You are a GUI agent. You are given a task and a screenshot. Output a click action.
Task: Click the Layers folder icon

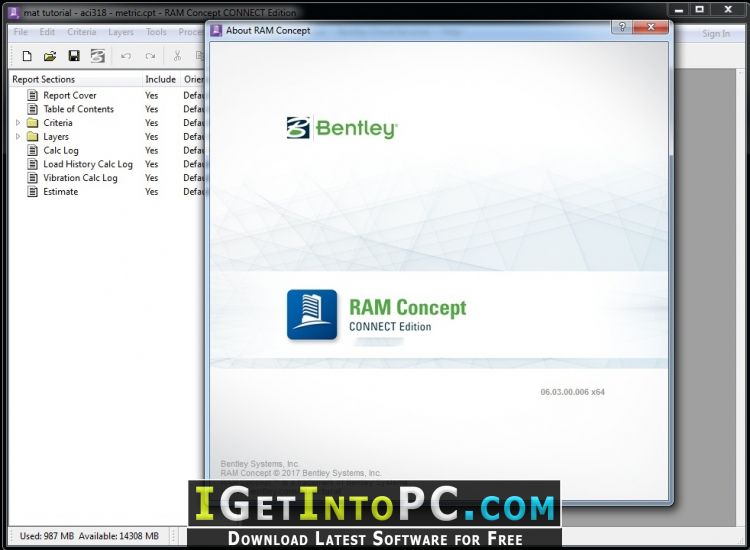pos(33,137)
